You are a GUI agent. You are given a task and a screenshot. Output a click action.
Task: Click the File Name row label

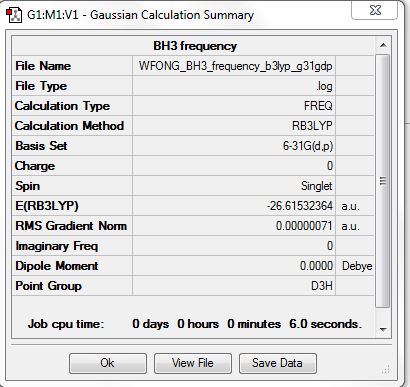point(43,66)
